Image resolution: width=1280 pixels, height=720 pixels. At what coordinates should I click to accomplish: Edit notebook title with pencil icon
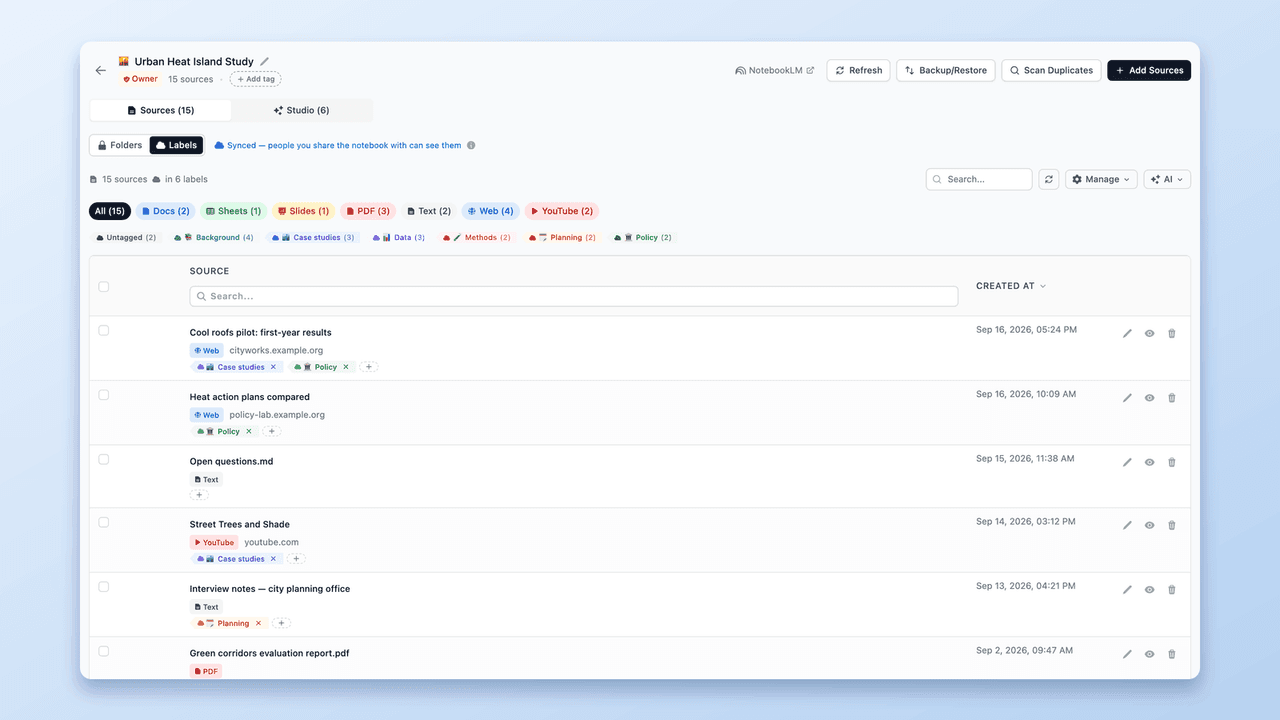tap(264, 61)
